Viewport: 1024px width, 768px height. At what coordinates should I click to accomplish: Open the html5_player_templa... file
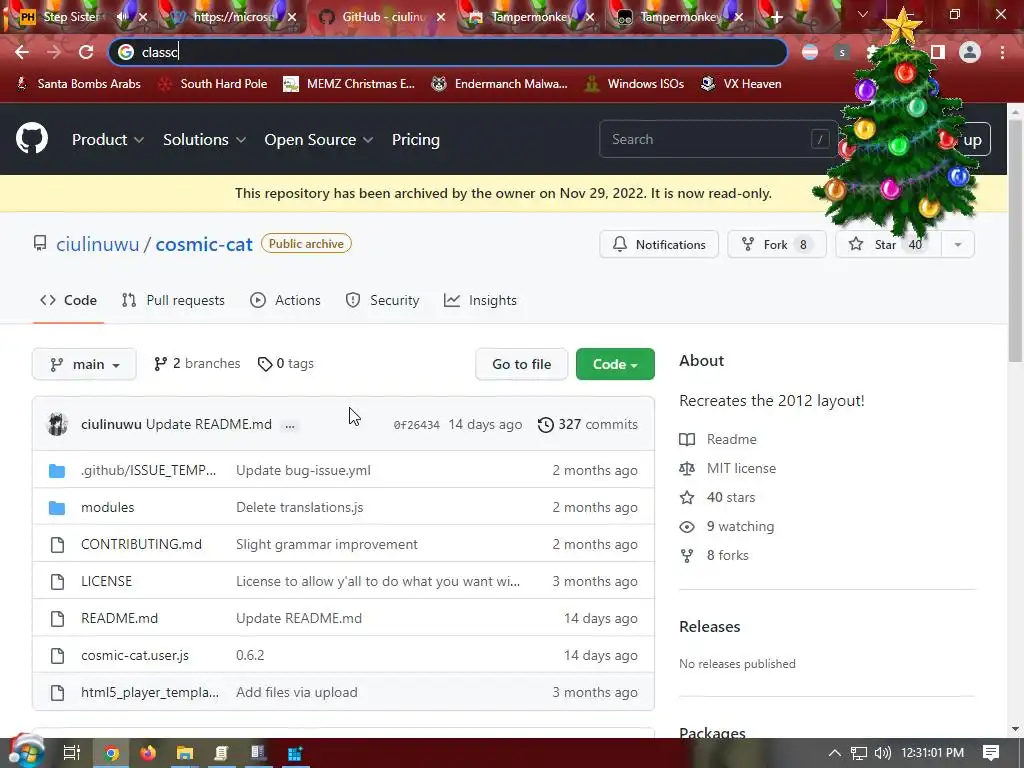coord(150,692)
